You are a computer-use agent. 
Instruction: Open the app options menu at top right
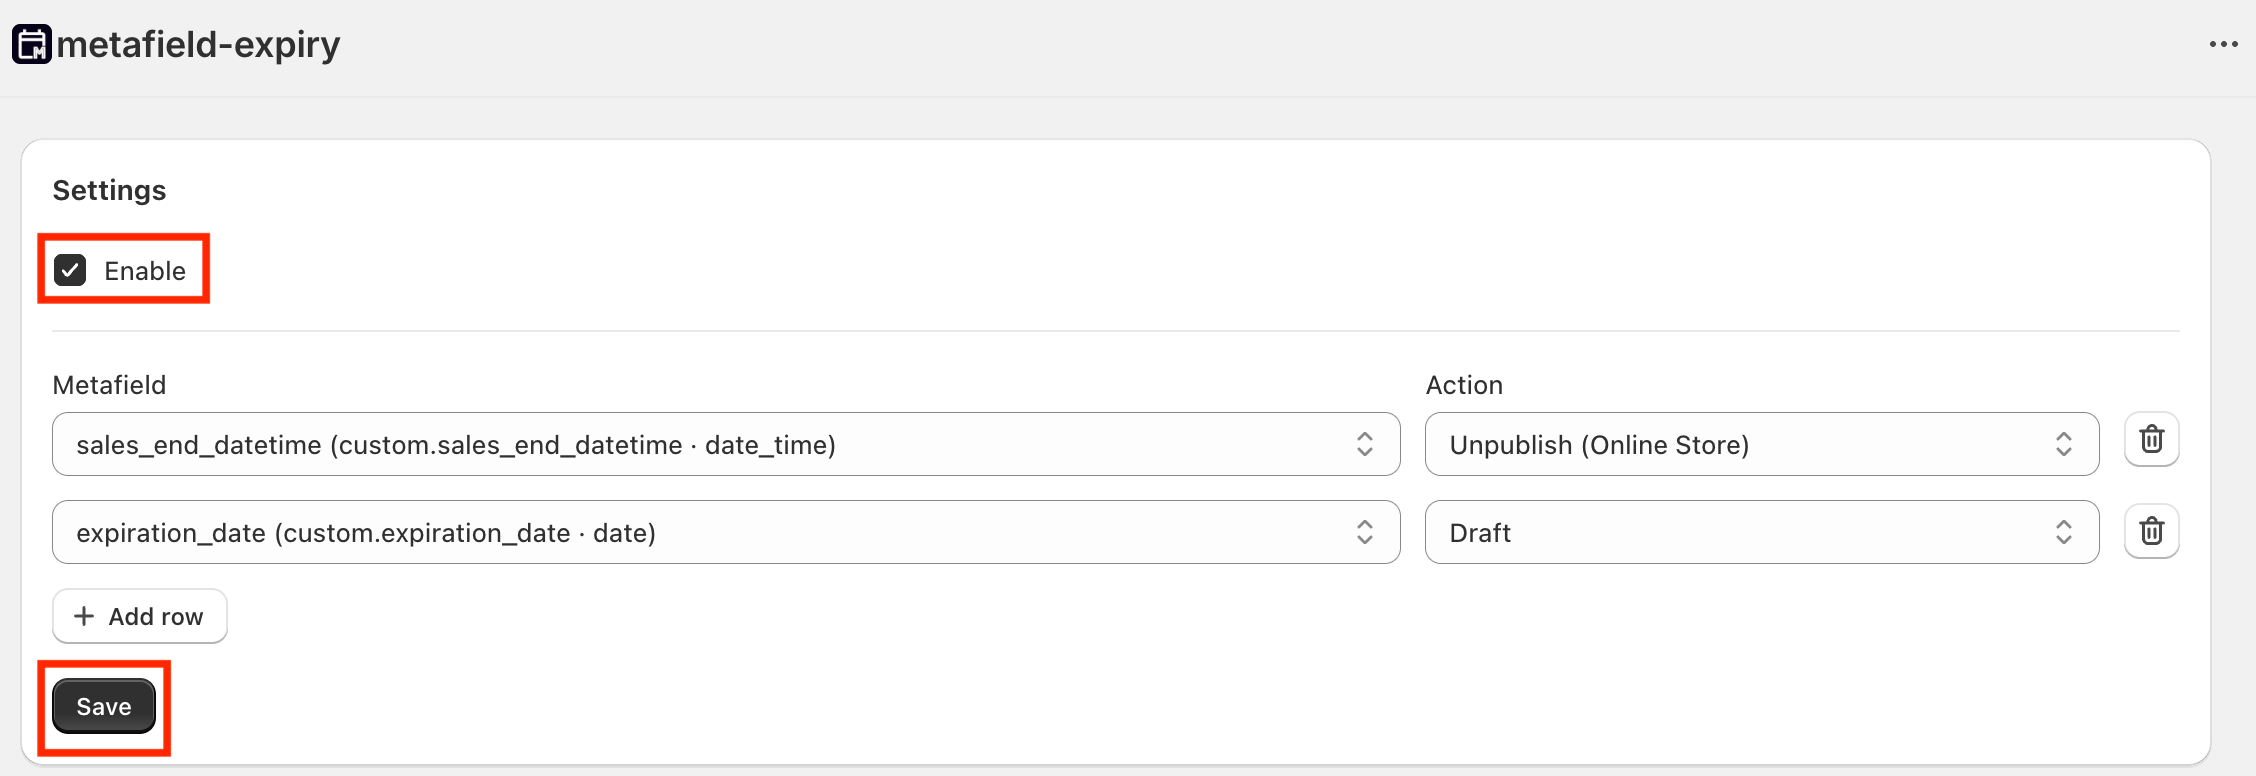click(x=2223, y=43)
